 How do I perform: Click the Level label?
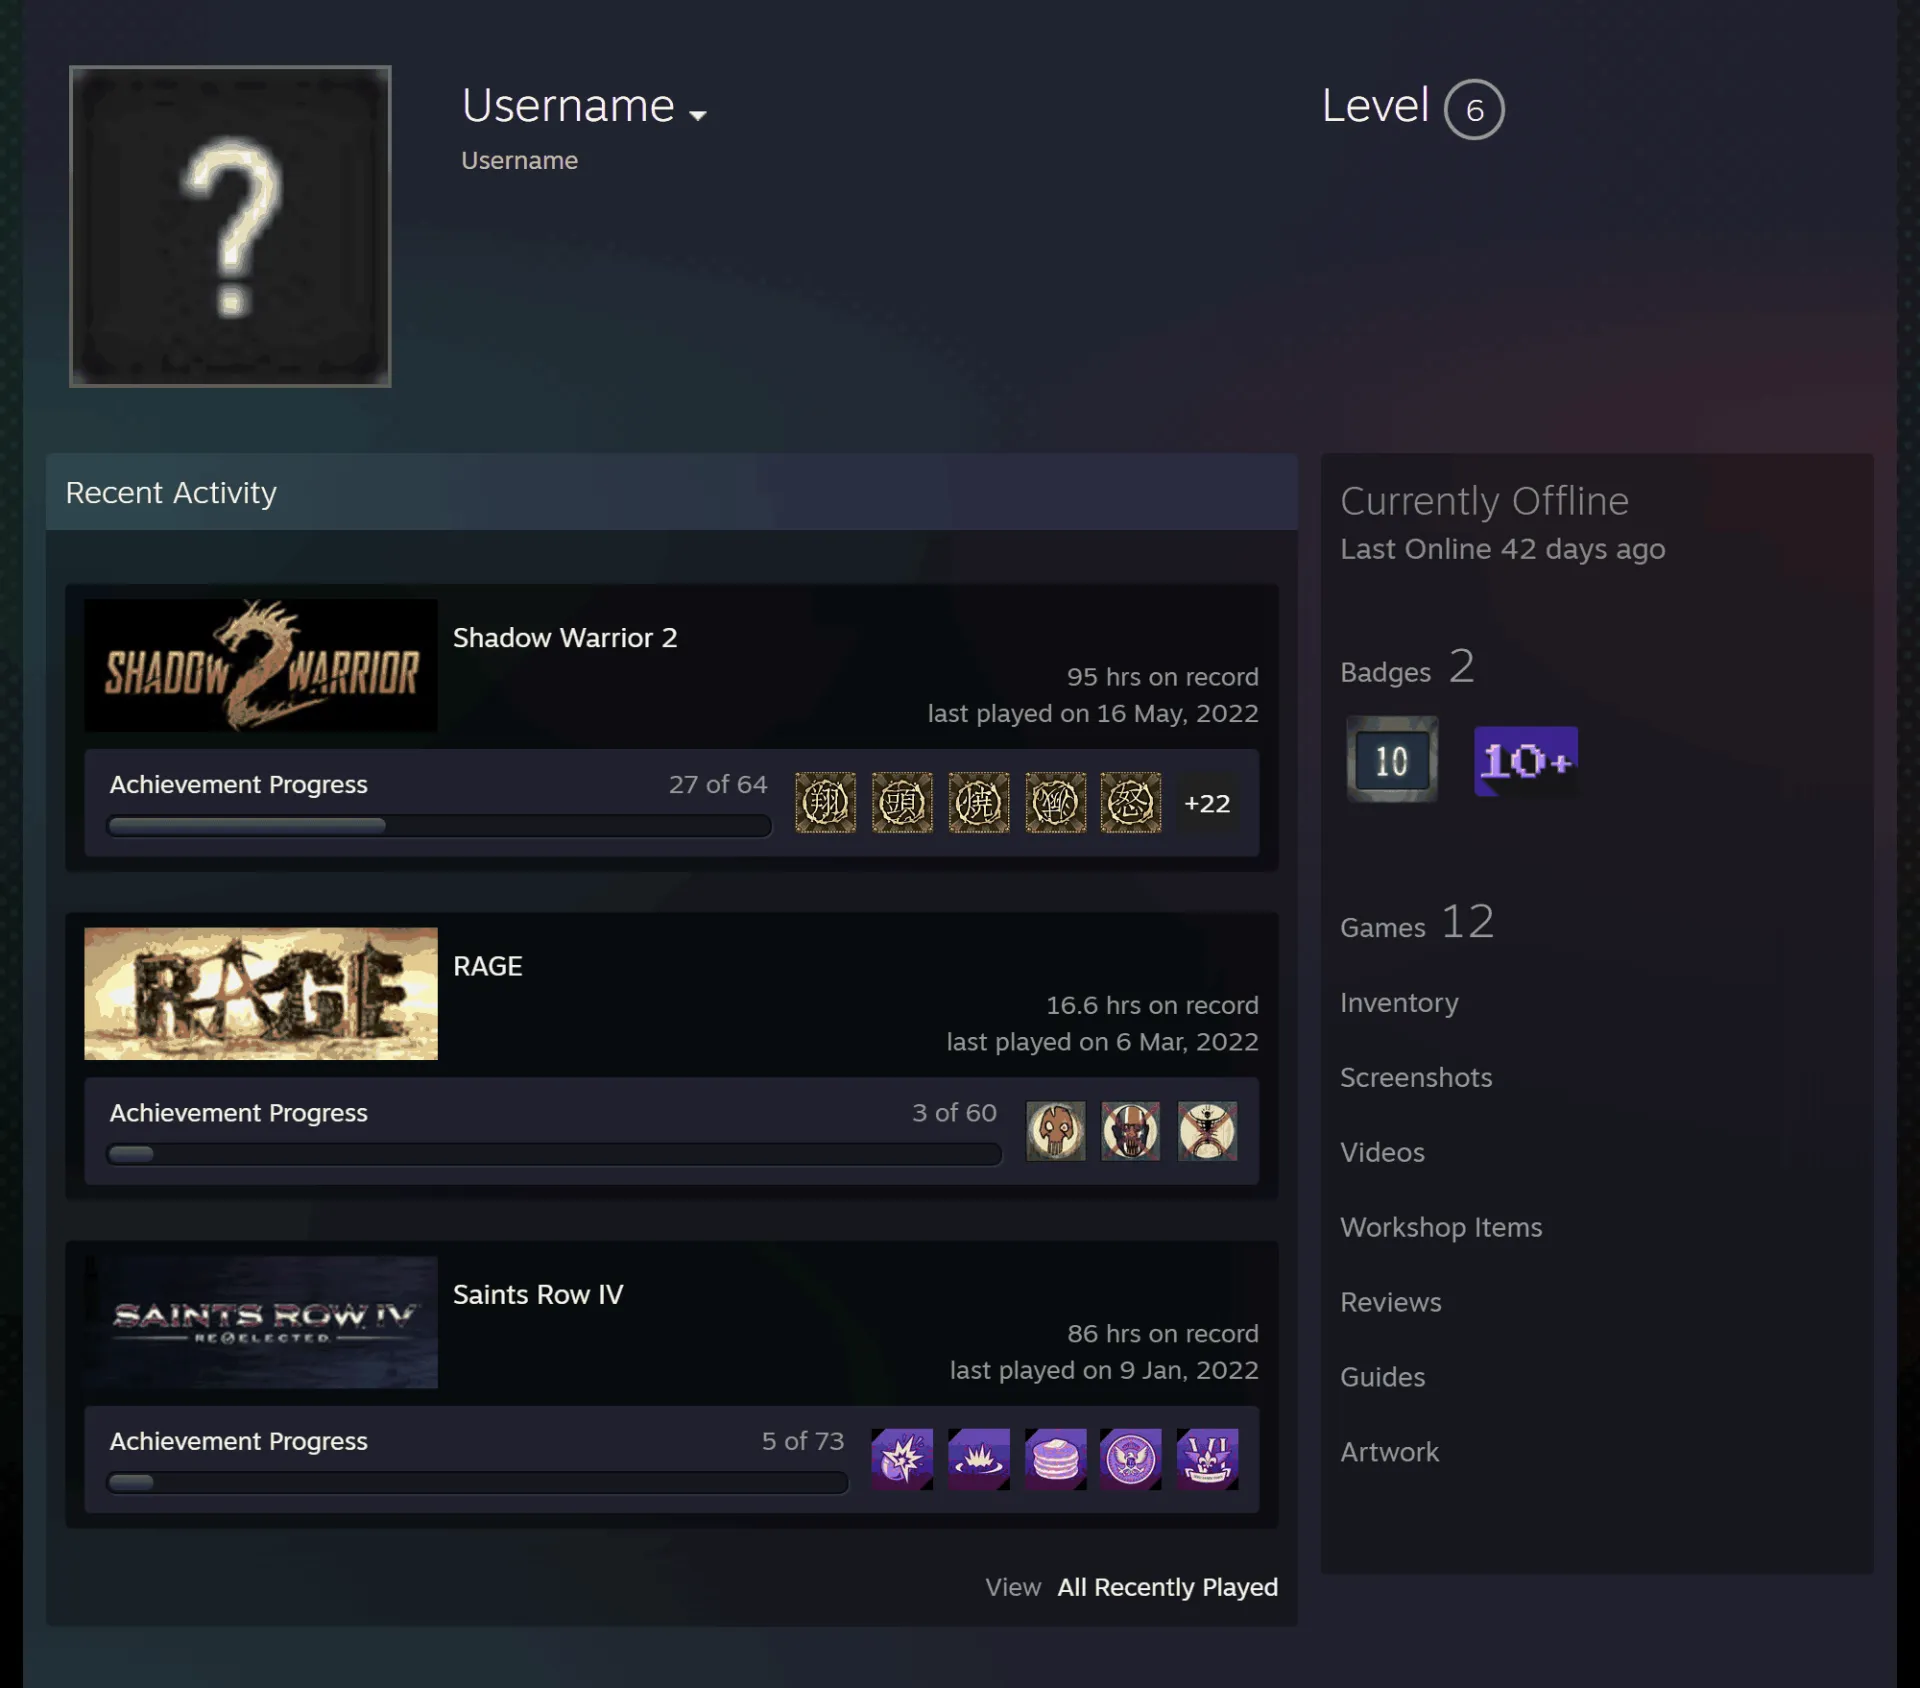[x=1375, y=105]
